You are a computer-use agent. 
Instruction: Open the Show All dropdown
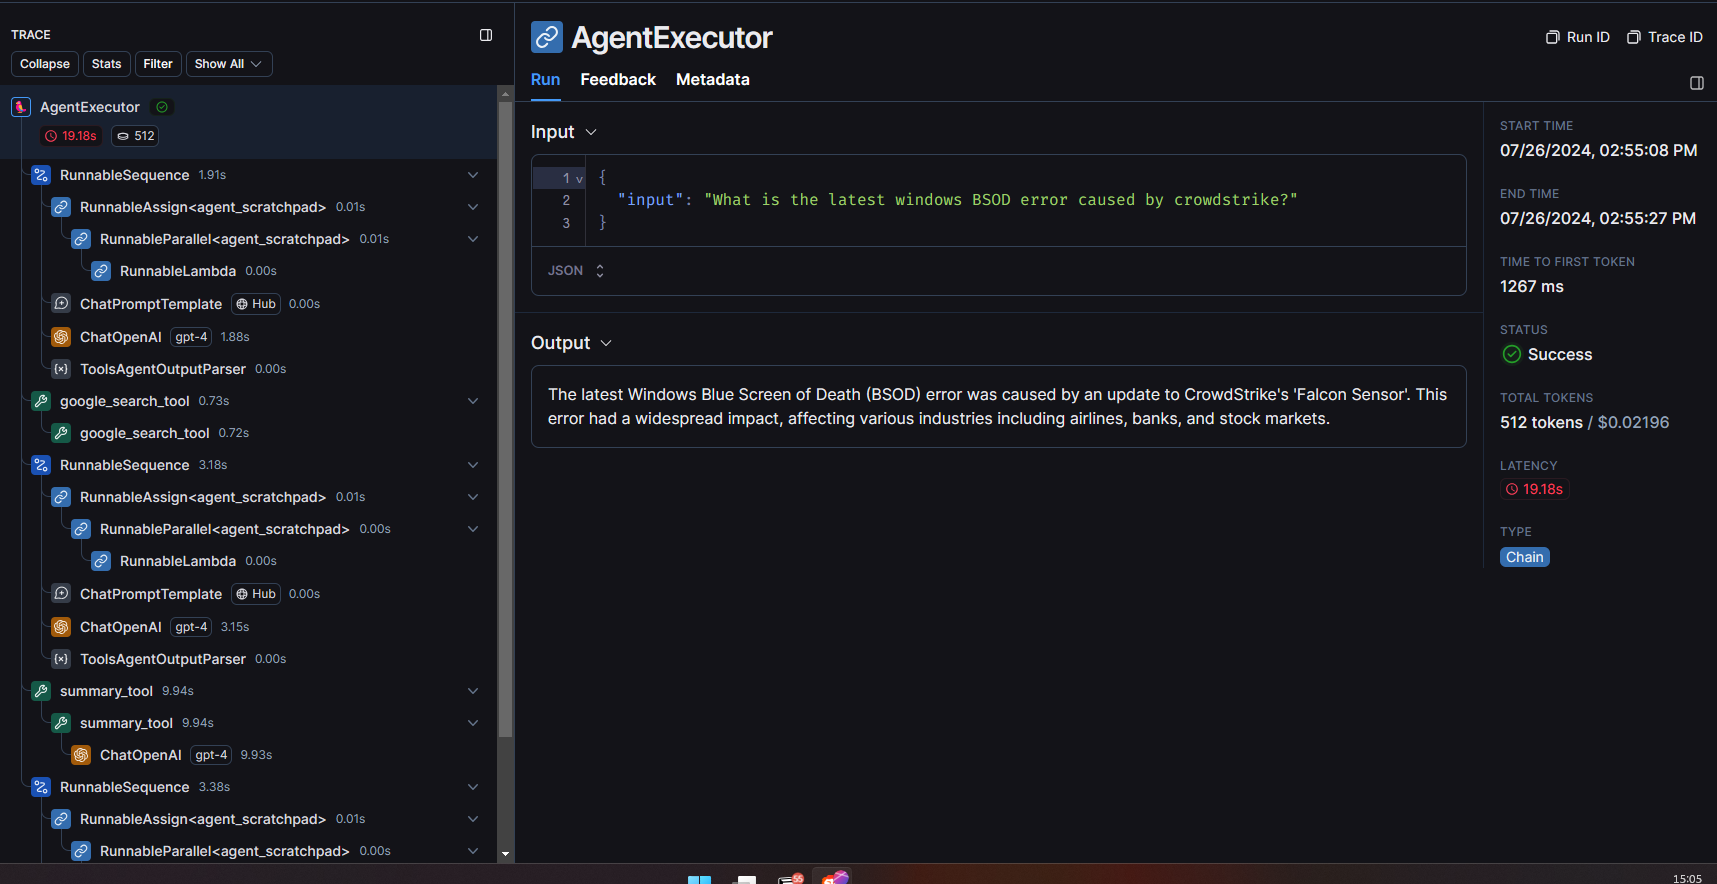tap(229, 64)
